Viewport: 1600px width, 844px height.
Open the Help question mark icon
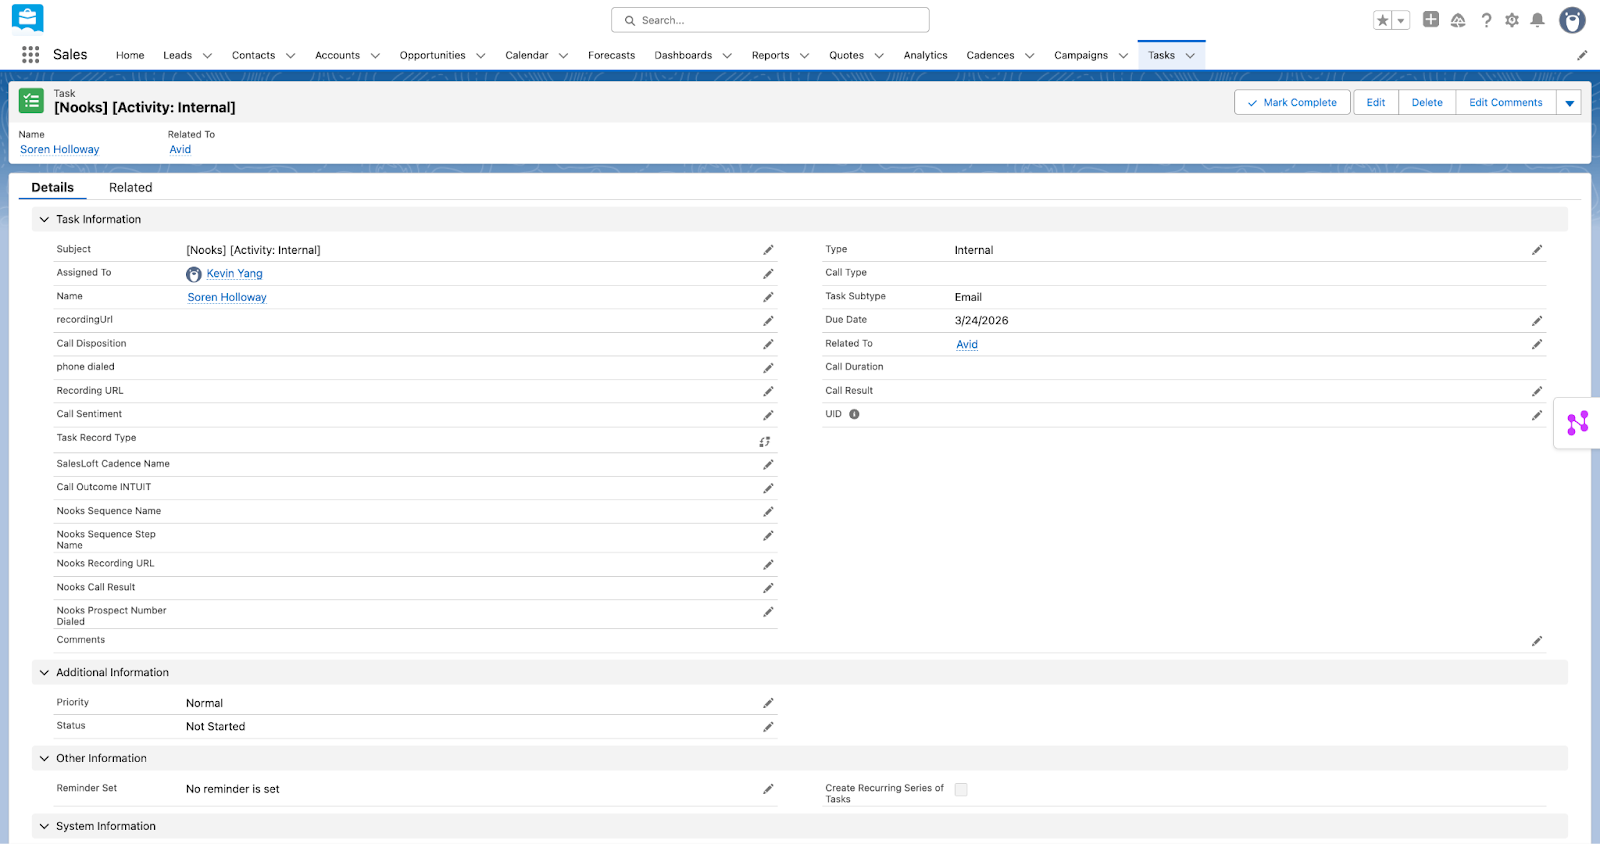point(1486,20)
